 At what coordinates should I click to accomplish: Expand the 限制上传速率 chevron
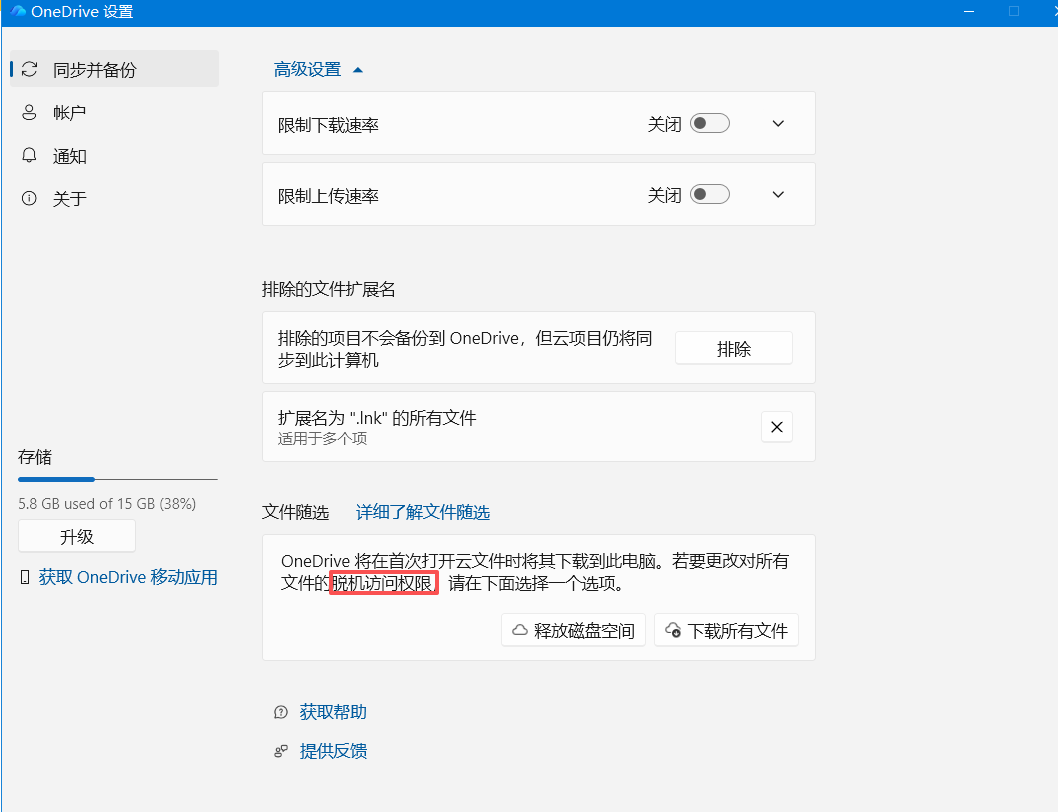click(x=778, y=194)
